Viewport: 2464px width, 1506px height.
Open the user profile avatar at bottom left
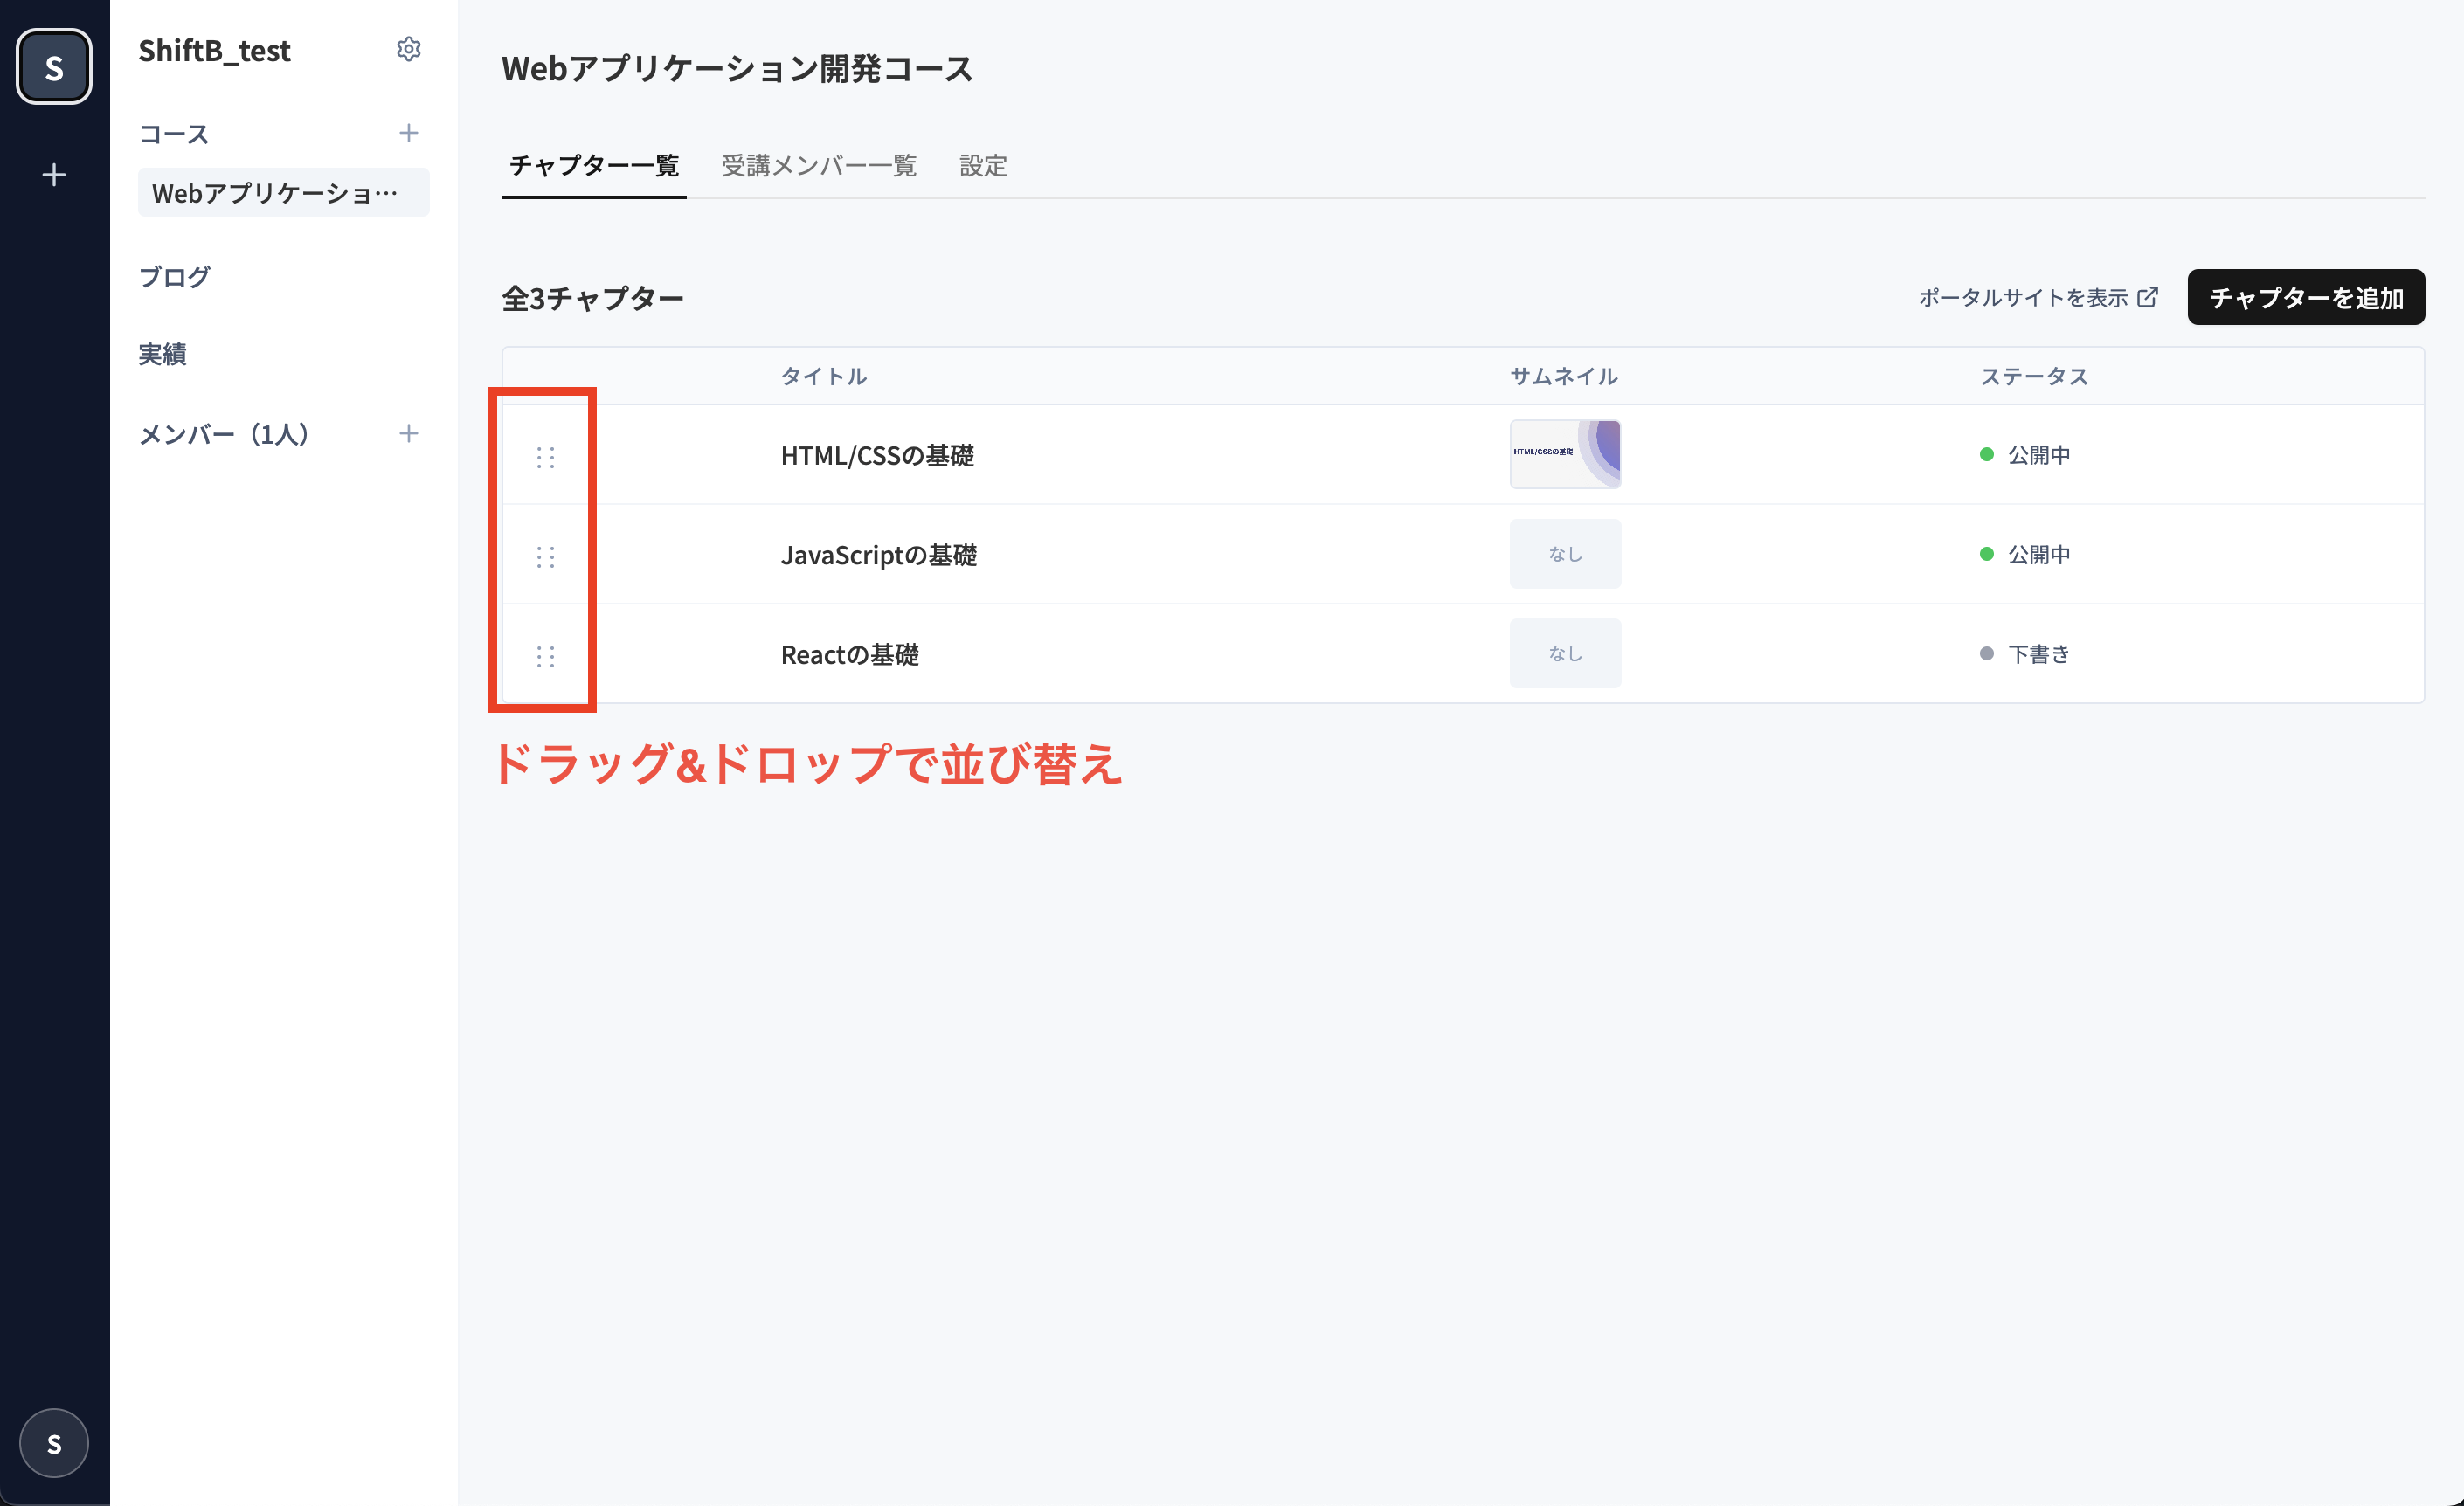click(x=54, y=1443)
